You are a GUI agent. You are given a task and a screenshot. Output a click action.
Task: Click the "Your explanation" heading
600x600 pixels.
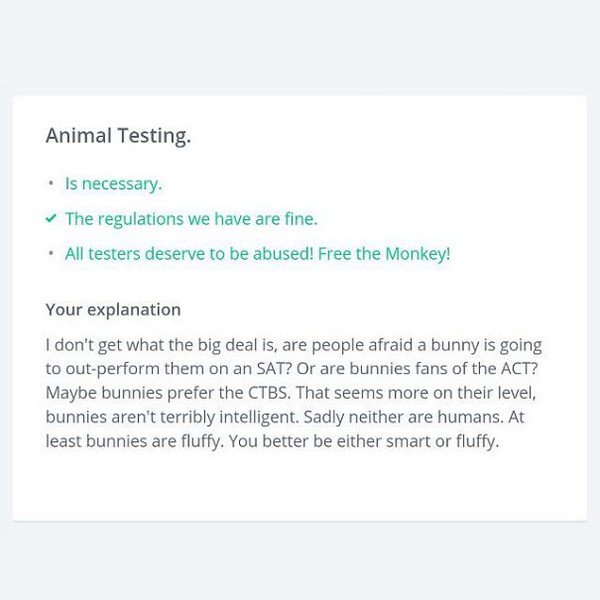coord(113,309)
